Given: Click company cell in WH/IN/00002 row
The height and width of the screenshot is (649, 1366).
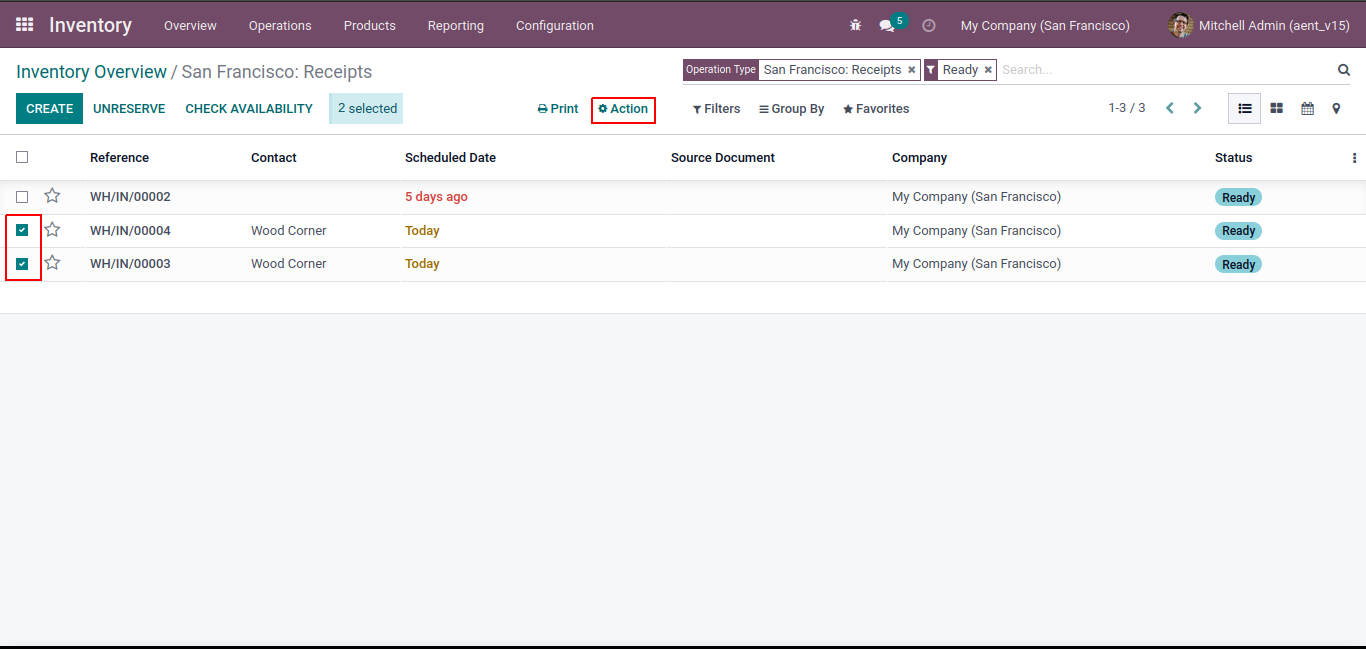Looking at the screenshot, I should coord(976,197).
